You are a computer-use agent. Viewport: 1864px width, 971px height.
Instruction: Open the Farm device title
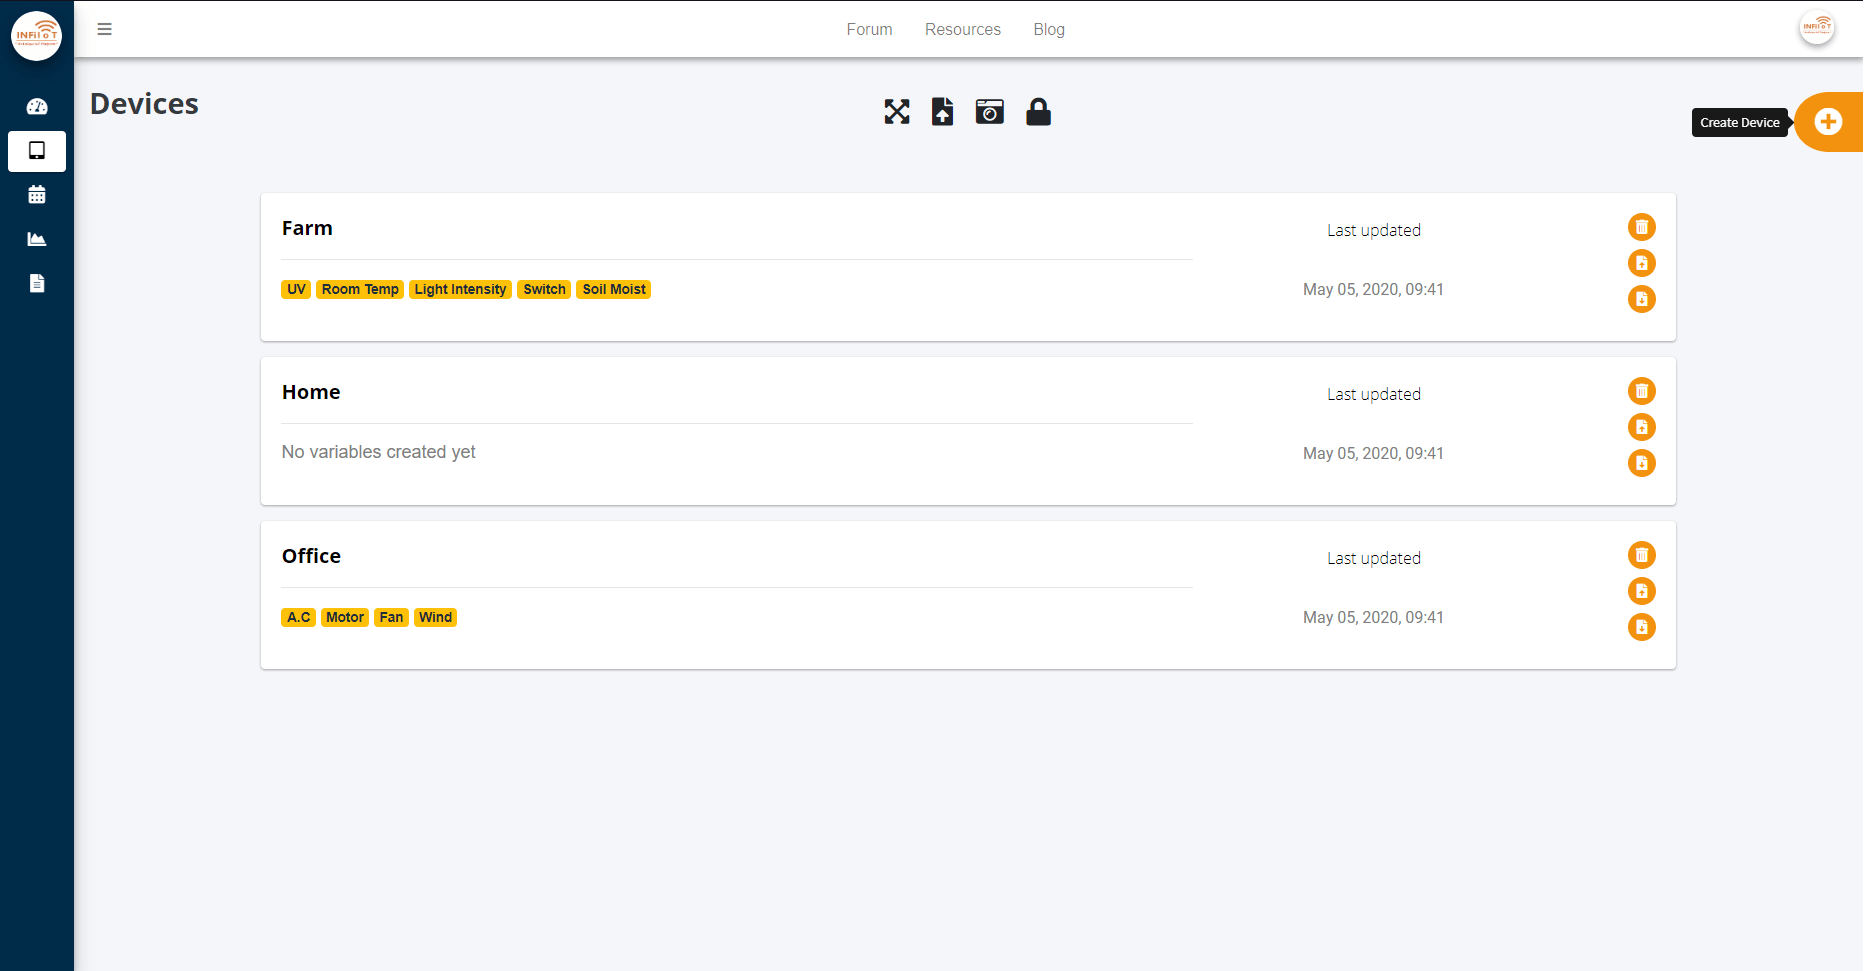(x=307, y=228)
